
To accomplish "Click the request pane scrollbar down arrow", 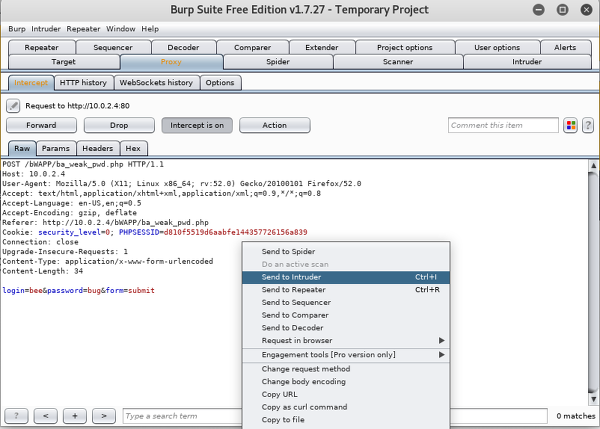I will pos(593,400).
